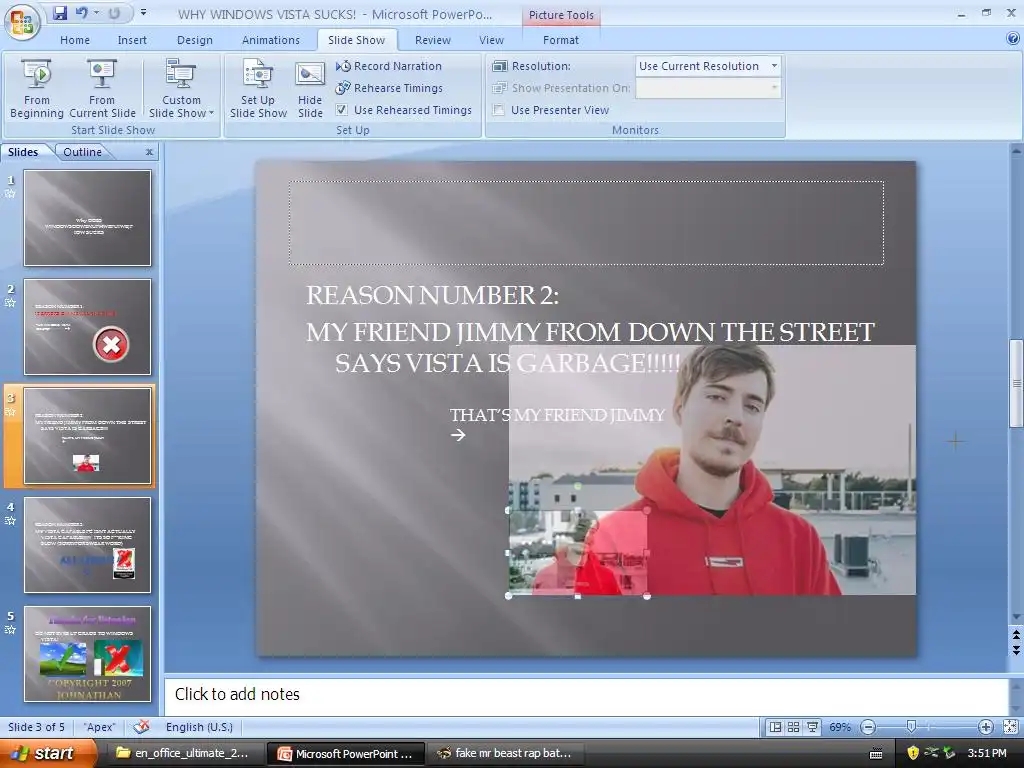
Task: Click the green rotation handle of selected picture
Action: (x=577, y=487)
